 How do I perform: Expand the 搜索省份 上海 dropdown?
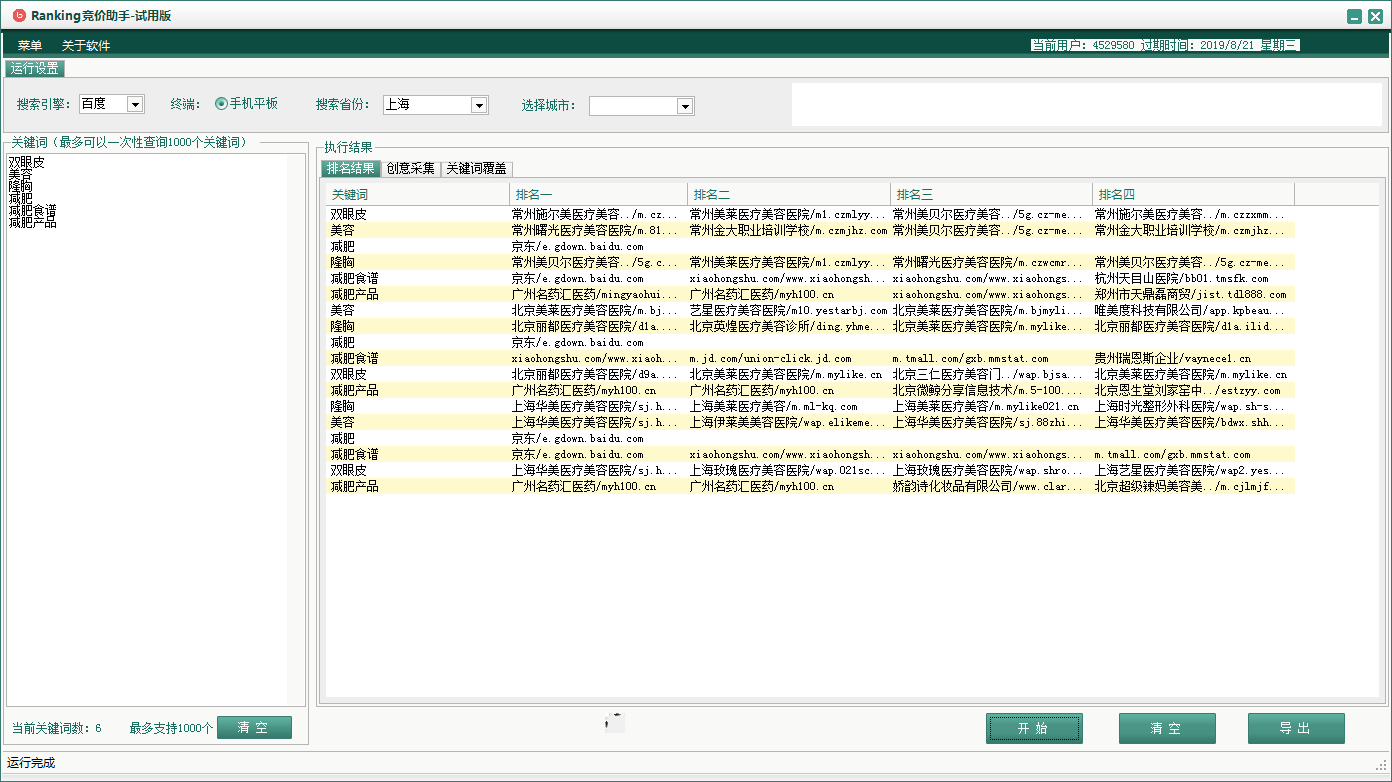tap(479, 105)
